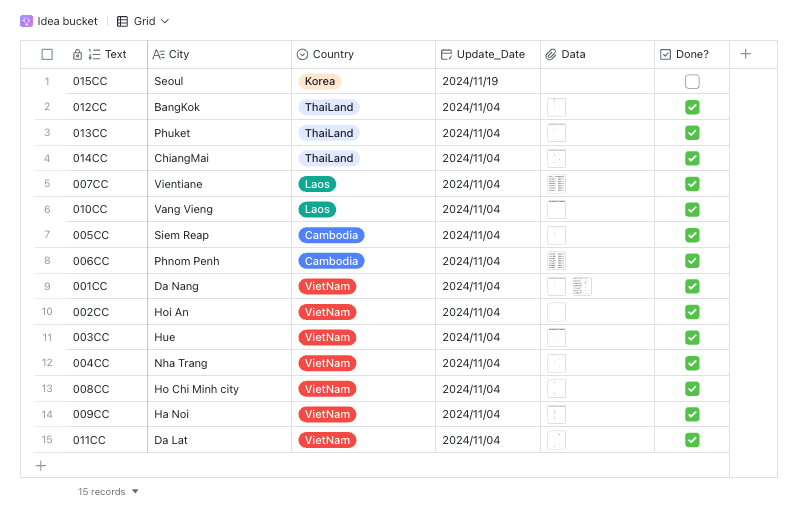Expand the 15 records summary dropdown
This screenshot has height=515, width=811.
[x=135, y=491]
